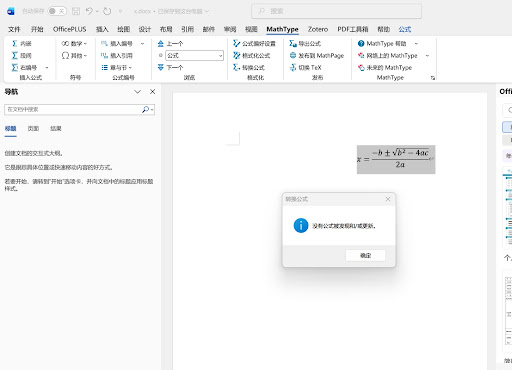Click Insert Number (插入编号)
This screenshot has height=370, width=512.
pyautogui.click(x=117, y=44)
